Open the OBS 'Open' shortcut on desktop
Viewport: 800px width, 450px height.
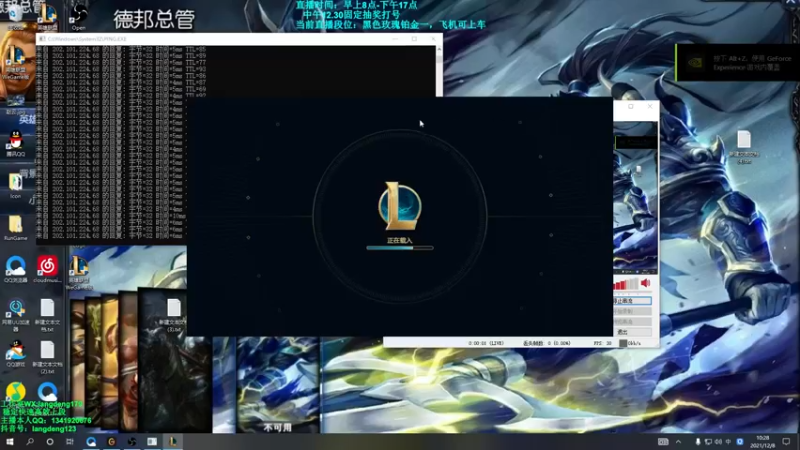(79, 17)
